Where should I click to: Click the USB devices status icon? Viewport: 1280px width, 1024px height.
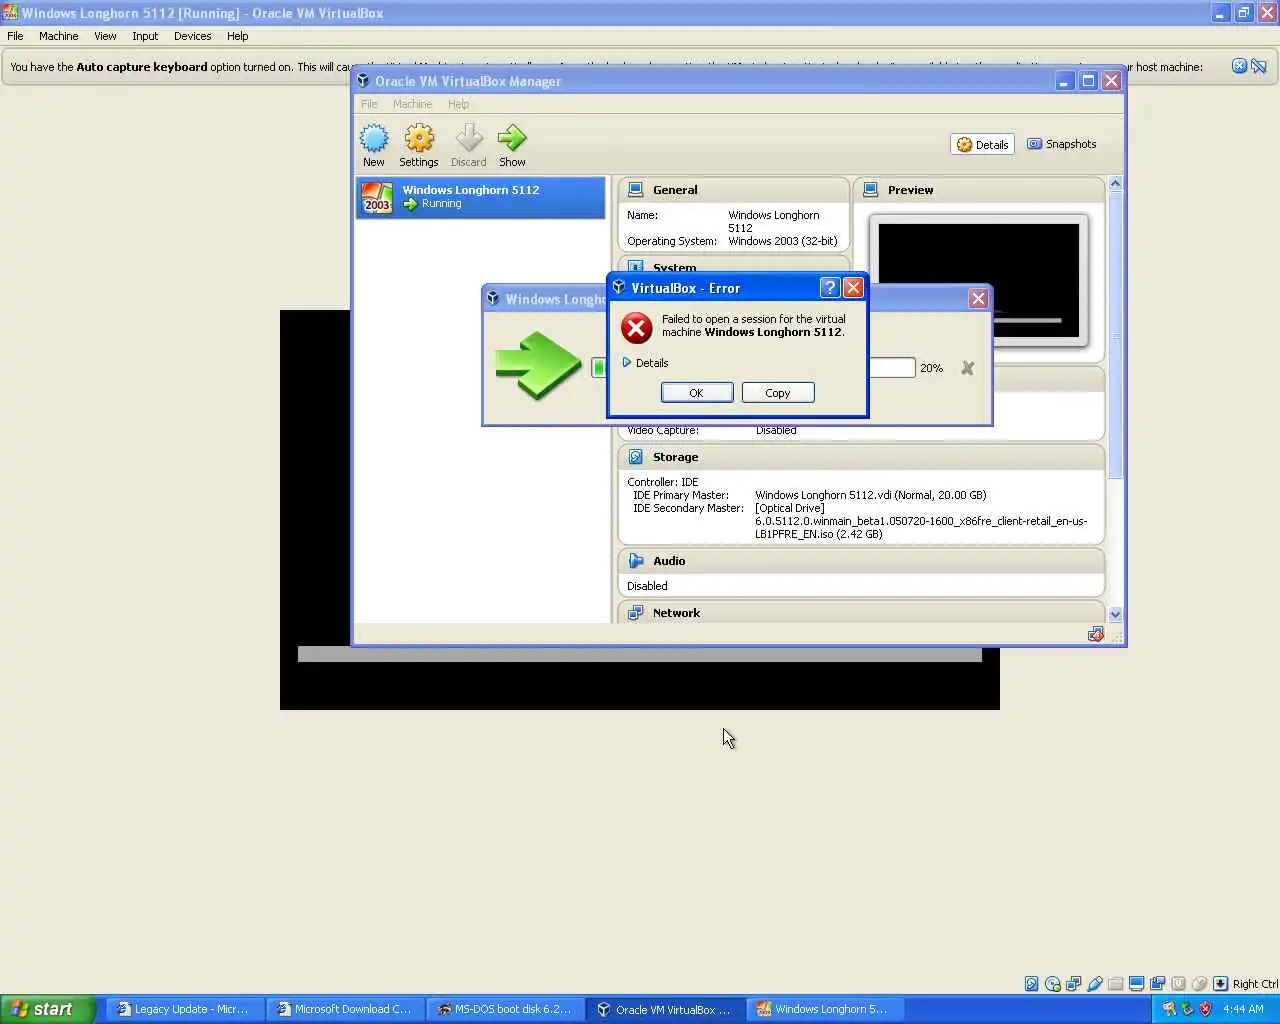(x=1095, y=984)
